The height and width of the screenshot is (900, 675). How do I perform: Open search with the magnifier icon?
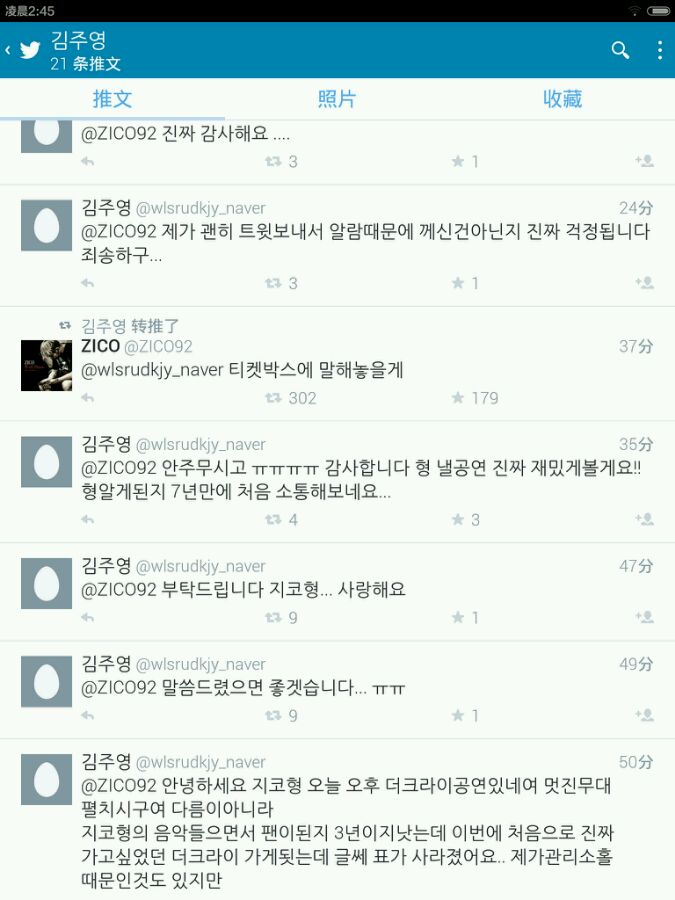(x=620, y=51)
